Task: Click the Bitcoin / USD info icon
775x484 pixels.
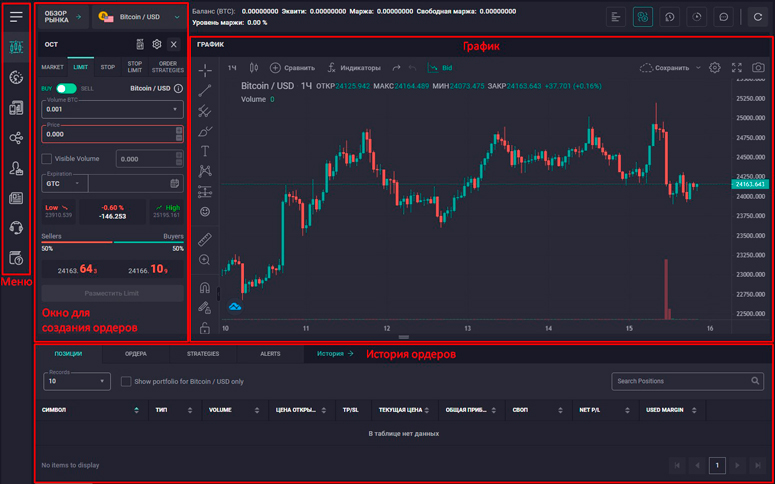Action: 178,88
